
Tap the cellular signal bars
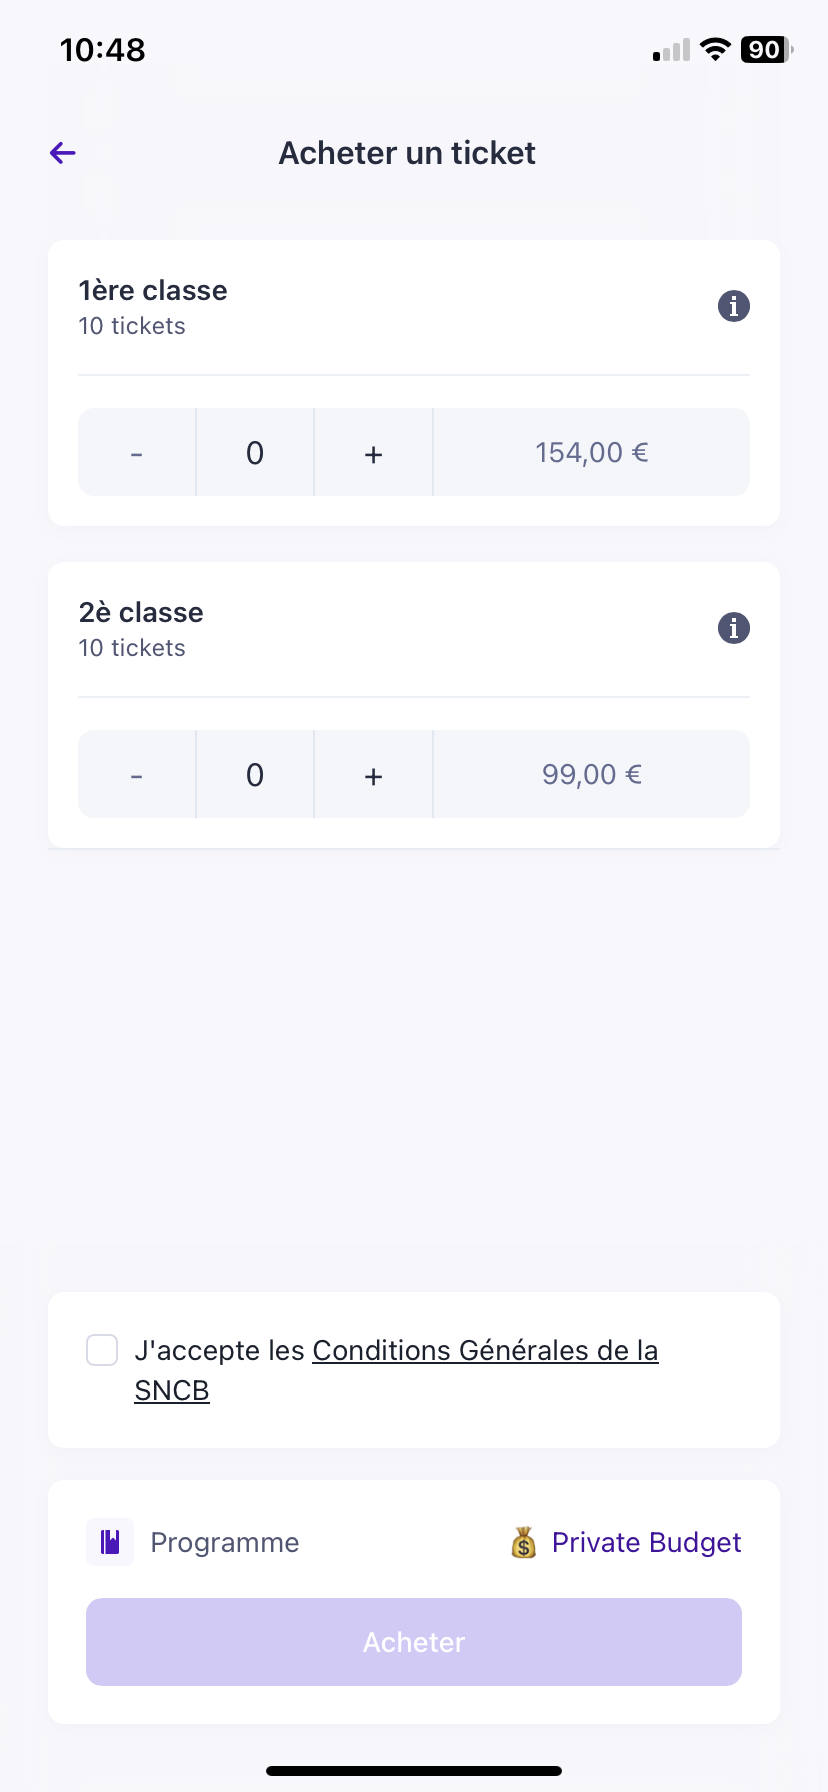click(x=671, y=50)
